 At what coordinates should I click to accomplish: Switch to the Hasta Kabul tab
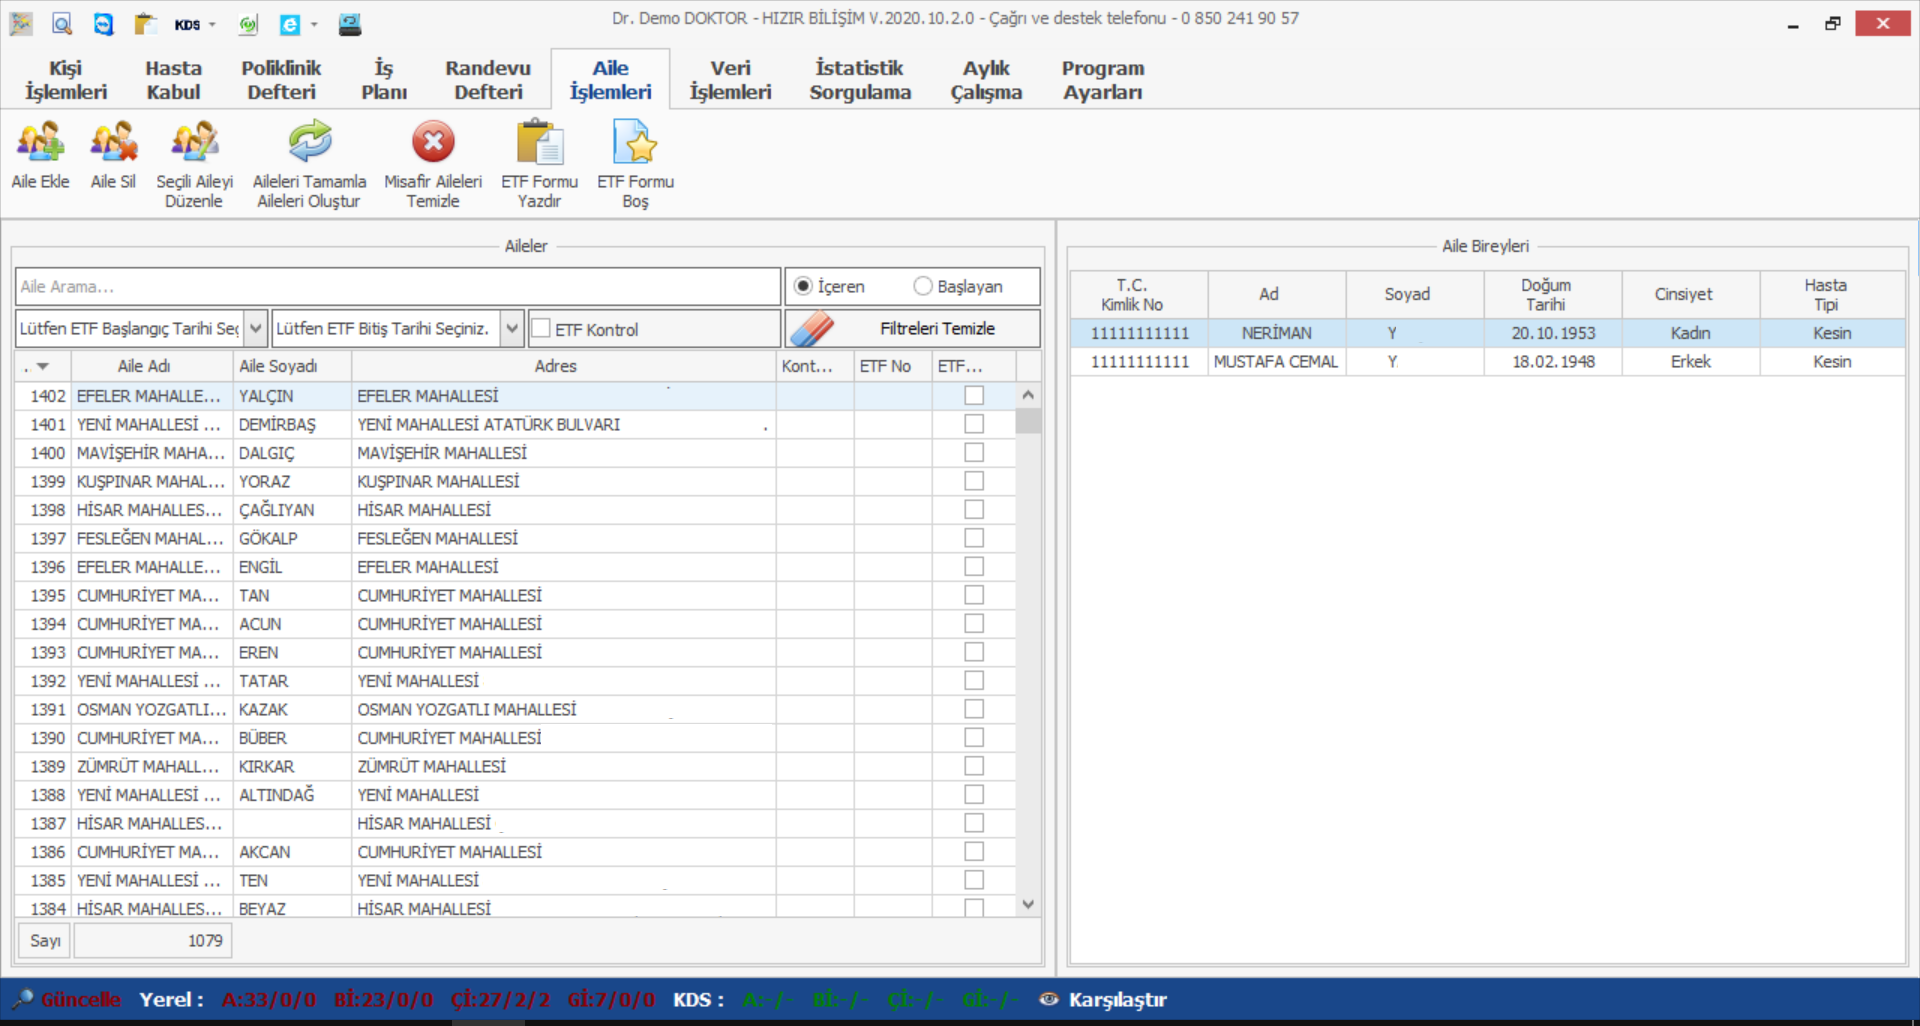(x=173, y=80)
